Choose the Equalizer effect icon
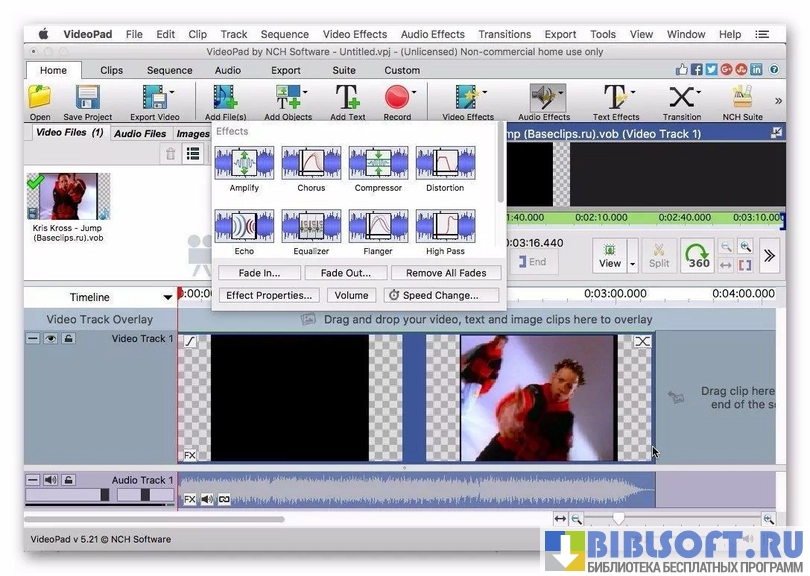Screen dimensions: 810x576 point(311,227)
